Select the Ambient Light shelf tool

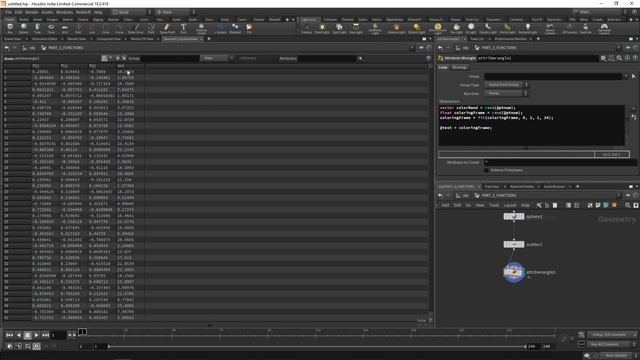(x=528, y=28)
